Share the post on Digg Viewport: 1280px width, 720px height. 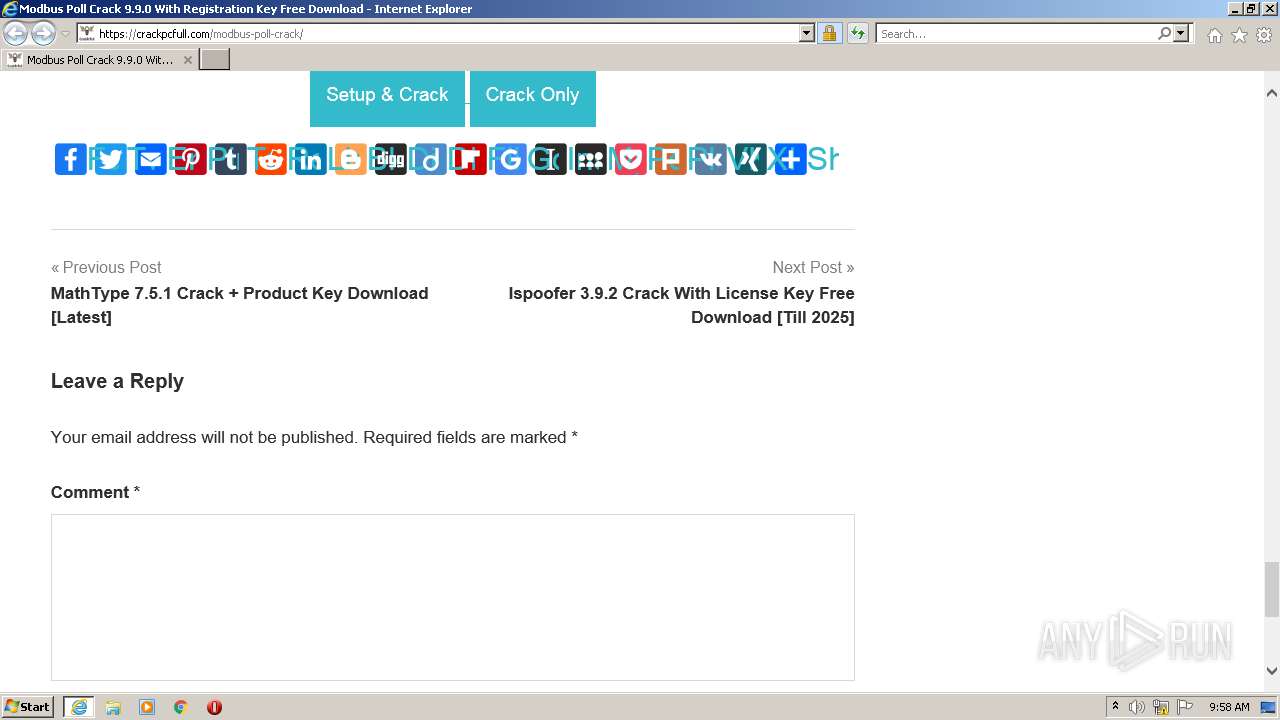(x=391, y=159)
